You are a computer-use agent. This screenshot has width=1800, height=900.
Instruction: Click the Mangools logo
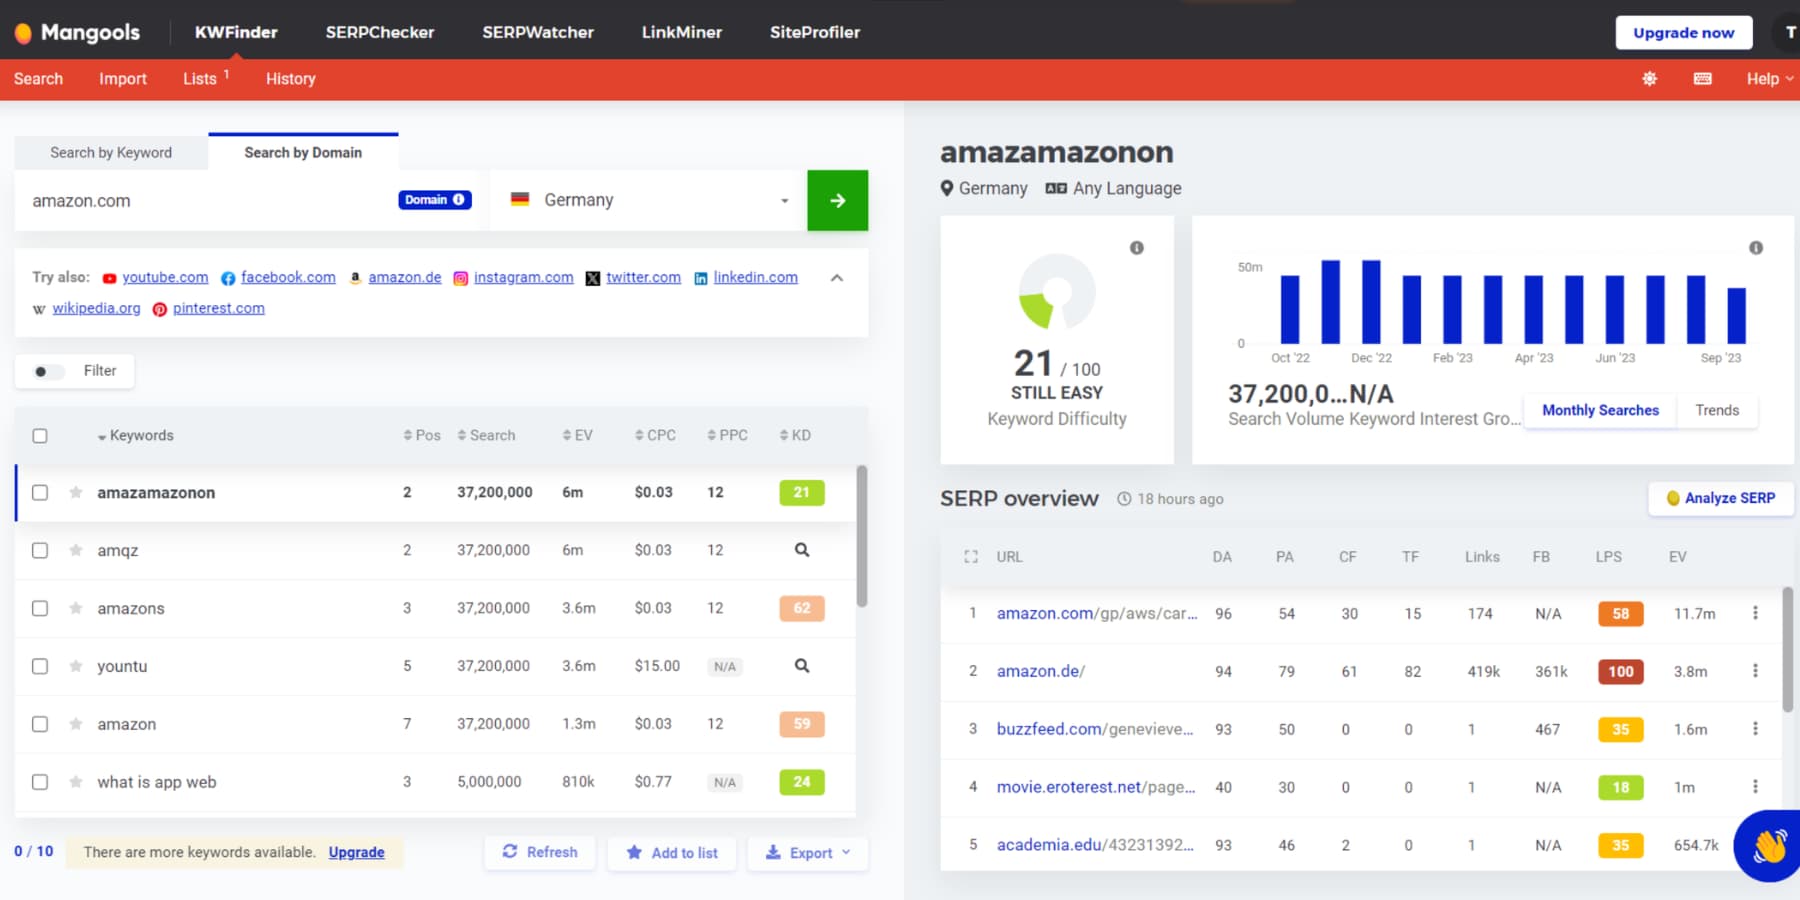pyautogui.click(x=78, y=31)
